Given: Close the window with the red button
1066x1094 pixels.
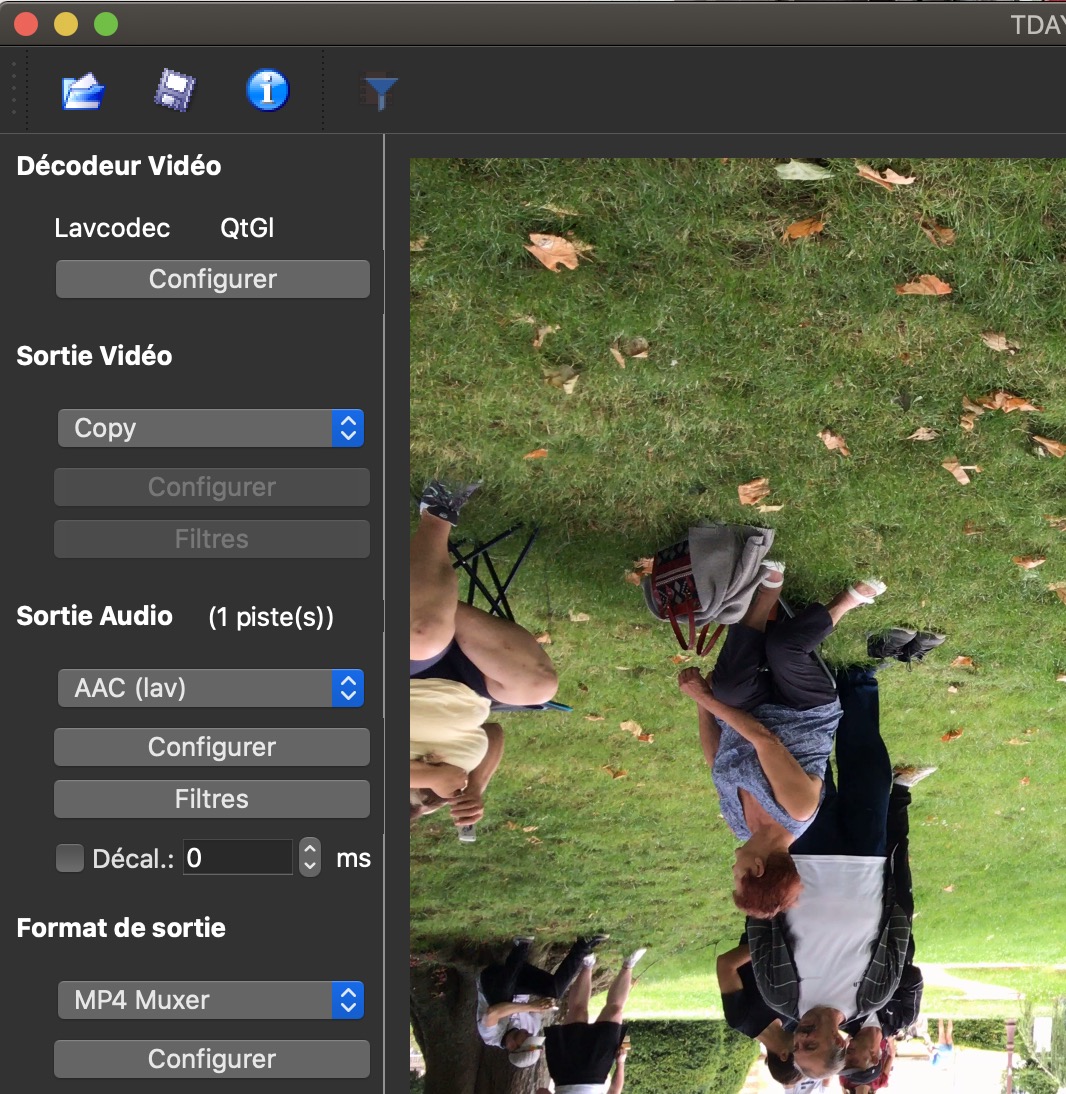Looking at the screenshot, I should coord(26,24).
